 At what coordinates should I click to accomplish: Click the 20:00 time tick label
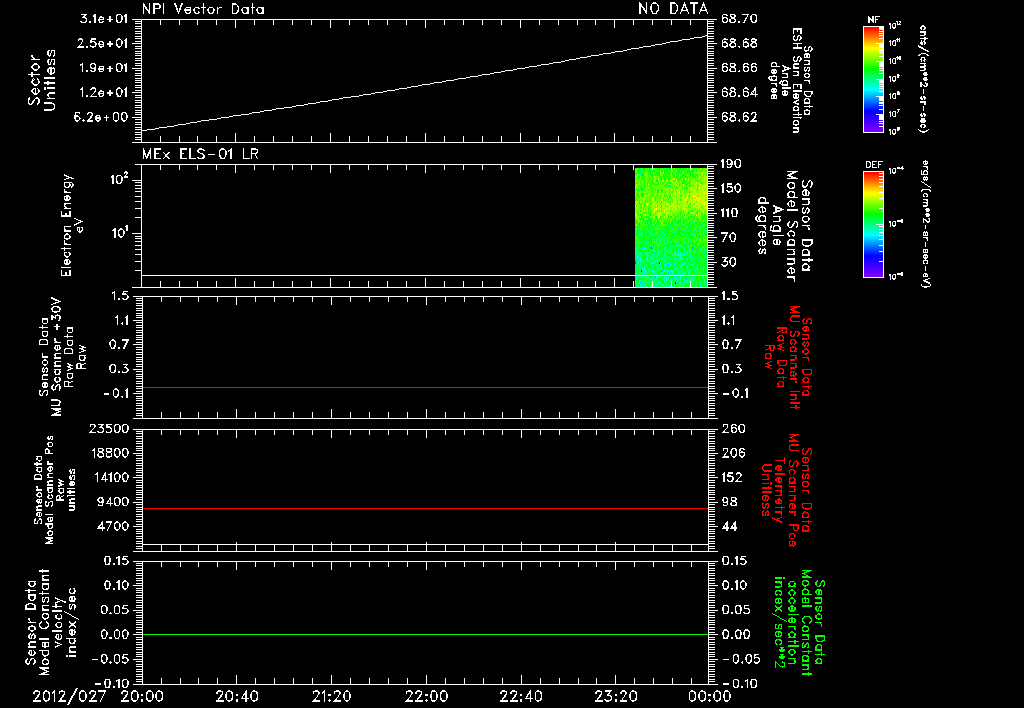point(142,696)
